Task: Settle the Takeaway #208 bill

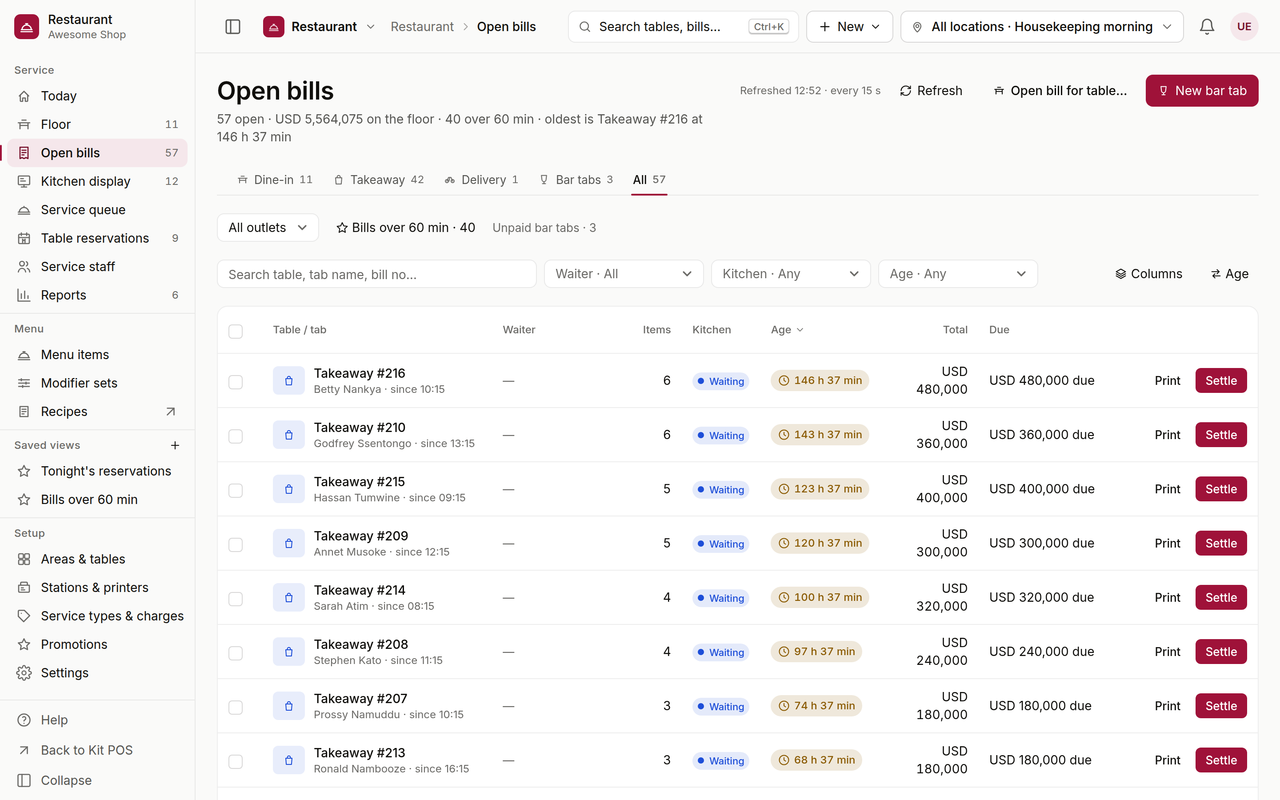Action: pyautogui.click(x=1221, y=652)
